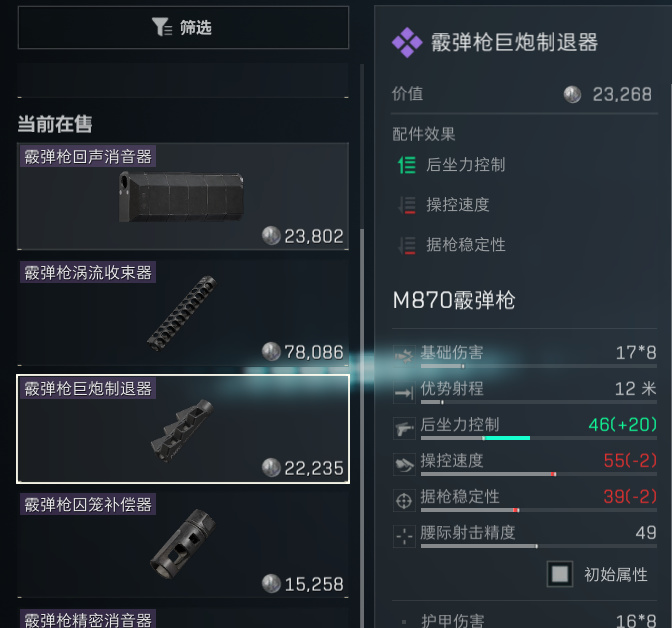Select 霰弹枪回声消音器 item priced 23,802
672x628 pixels.
pyautogui.click(x=183, y=196)
